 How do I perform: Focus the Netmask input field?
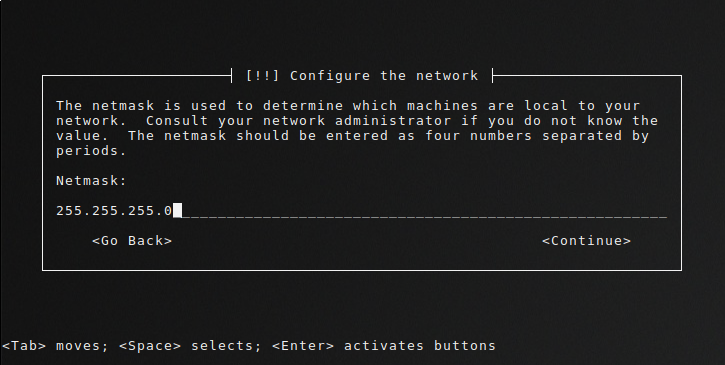(x=362, y=211)
